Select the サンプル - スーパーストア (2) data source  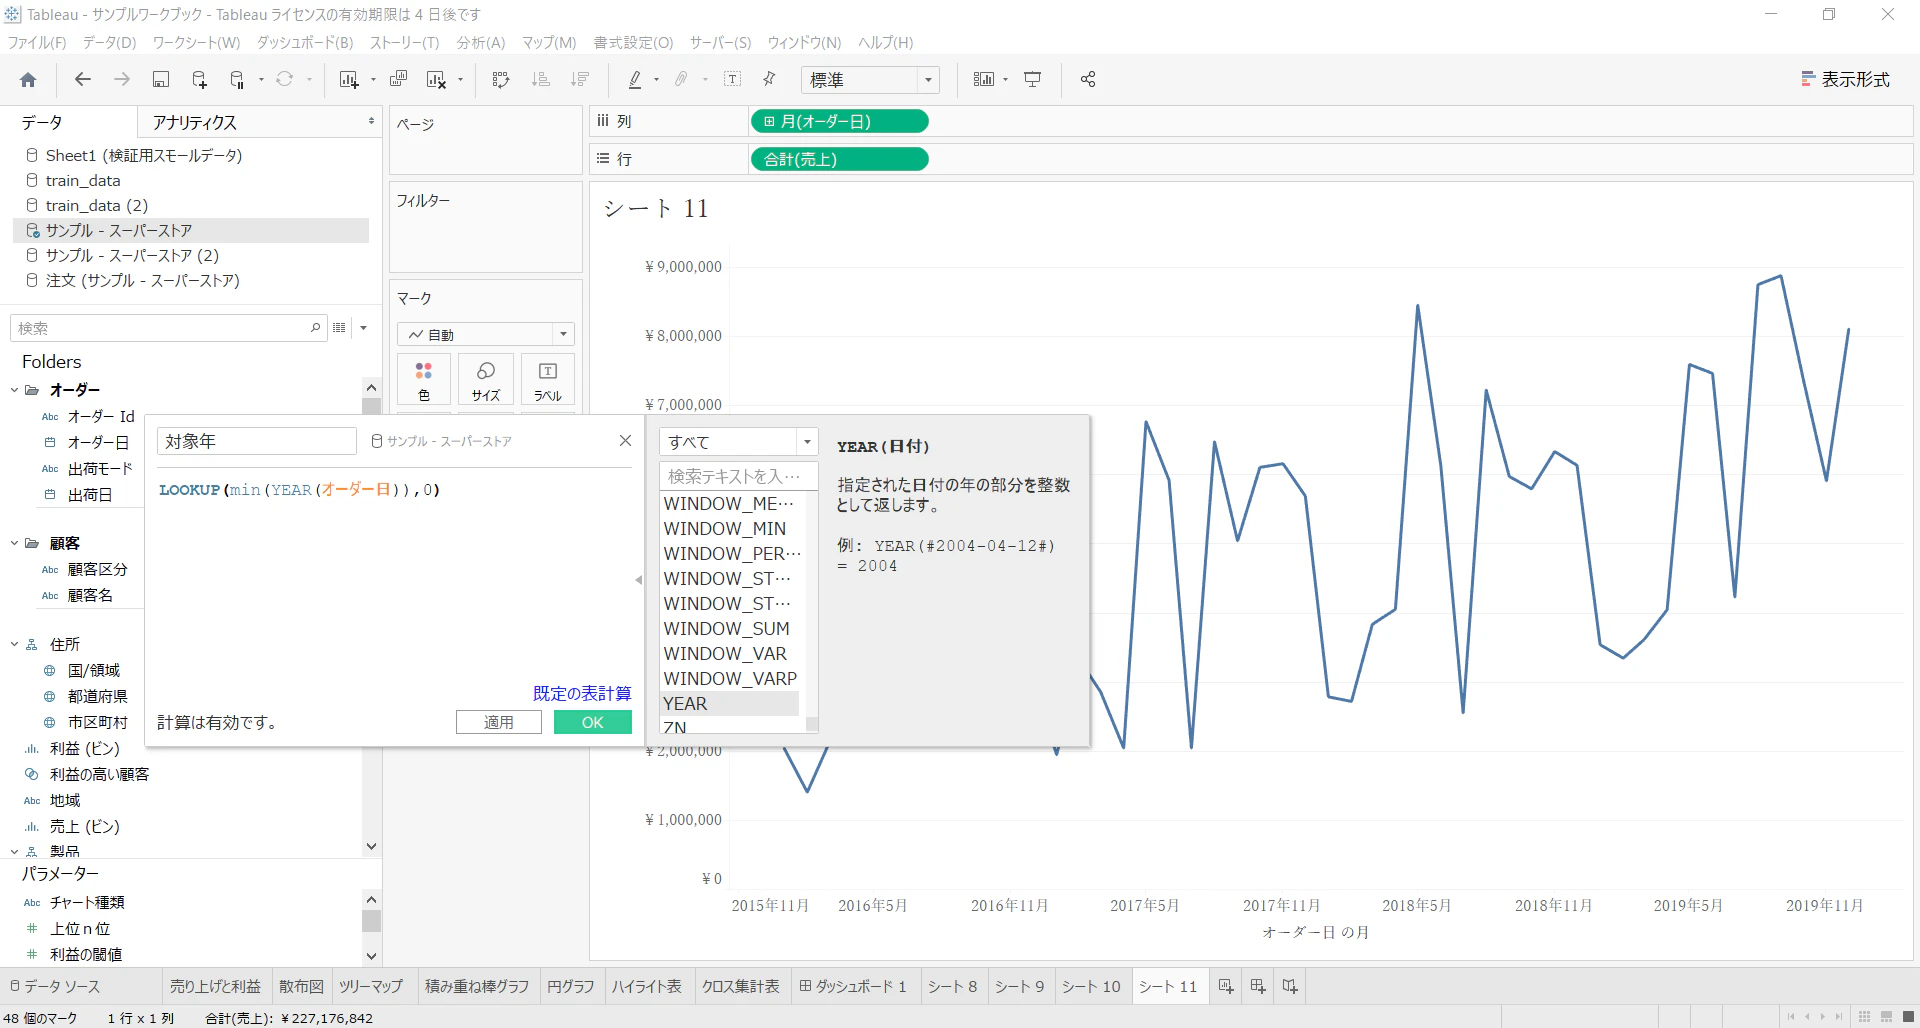[x=132, y=256]
